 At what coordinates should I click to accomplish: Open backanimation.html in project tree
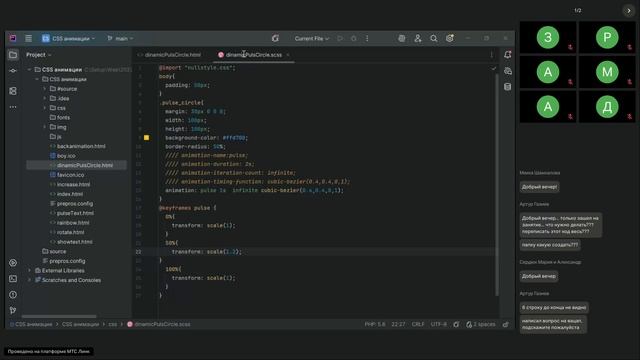81,146
